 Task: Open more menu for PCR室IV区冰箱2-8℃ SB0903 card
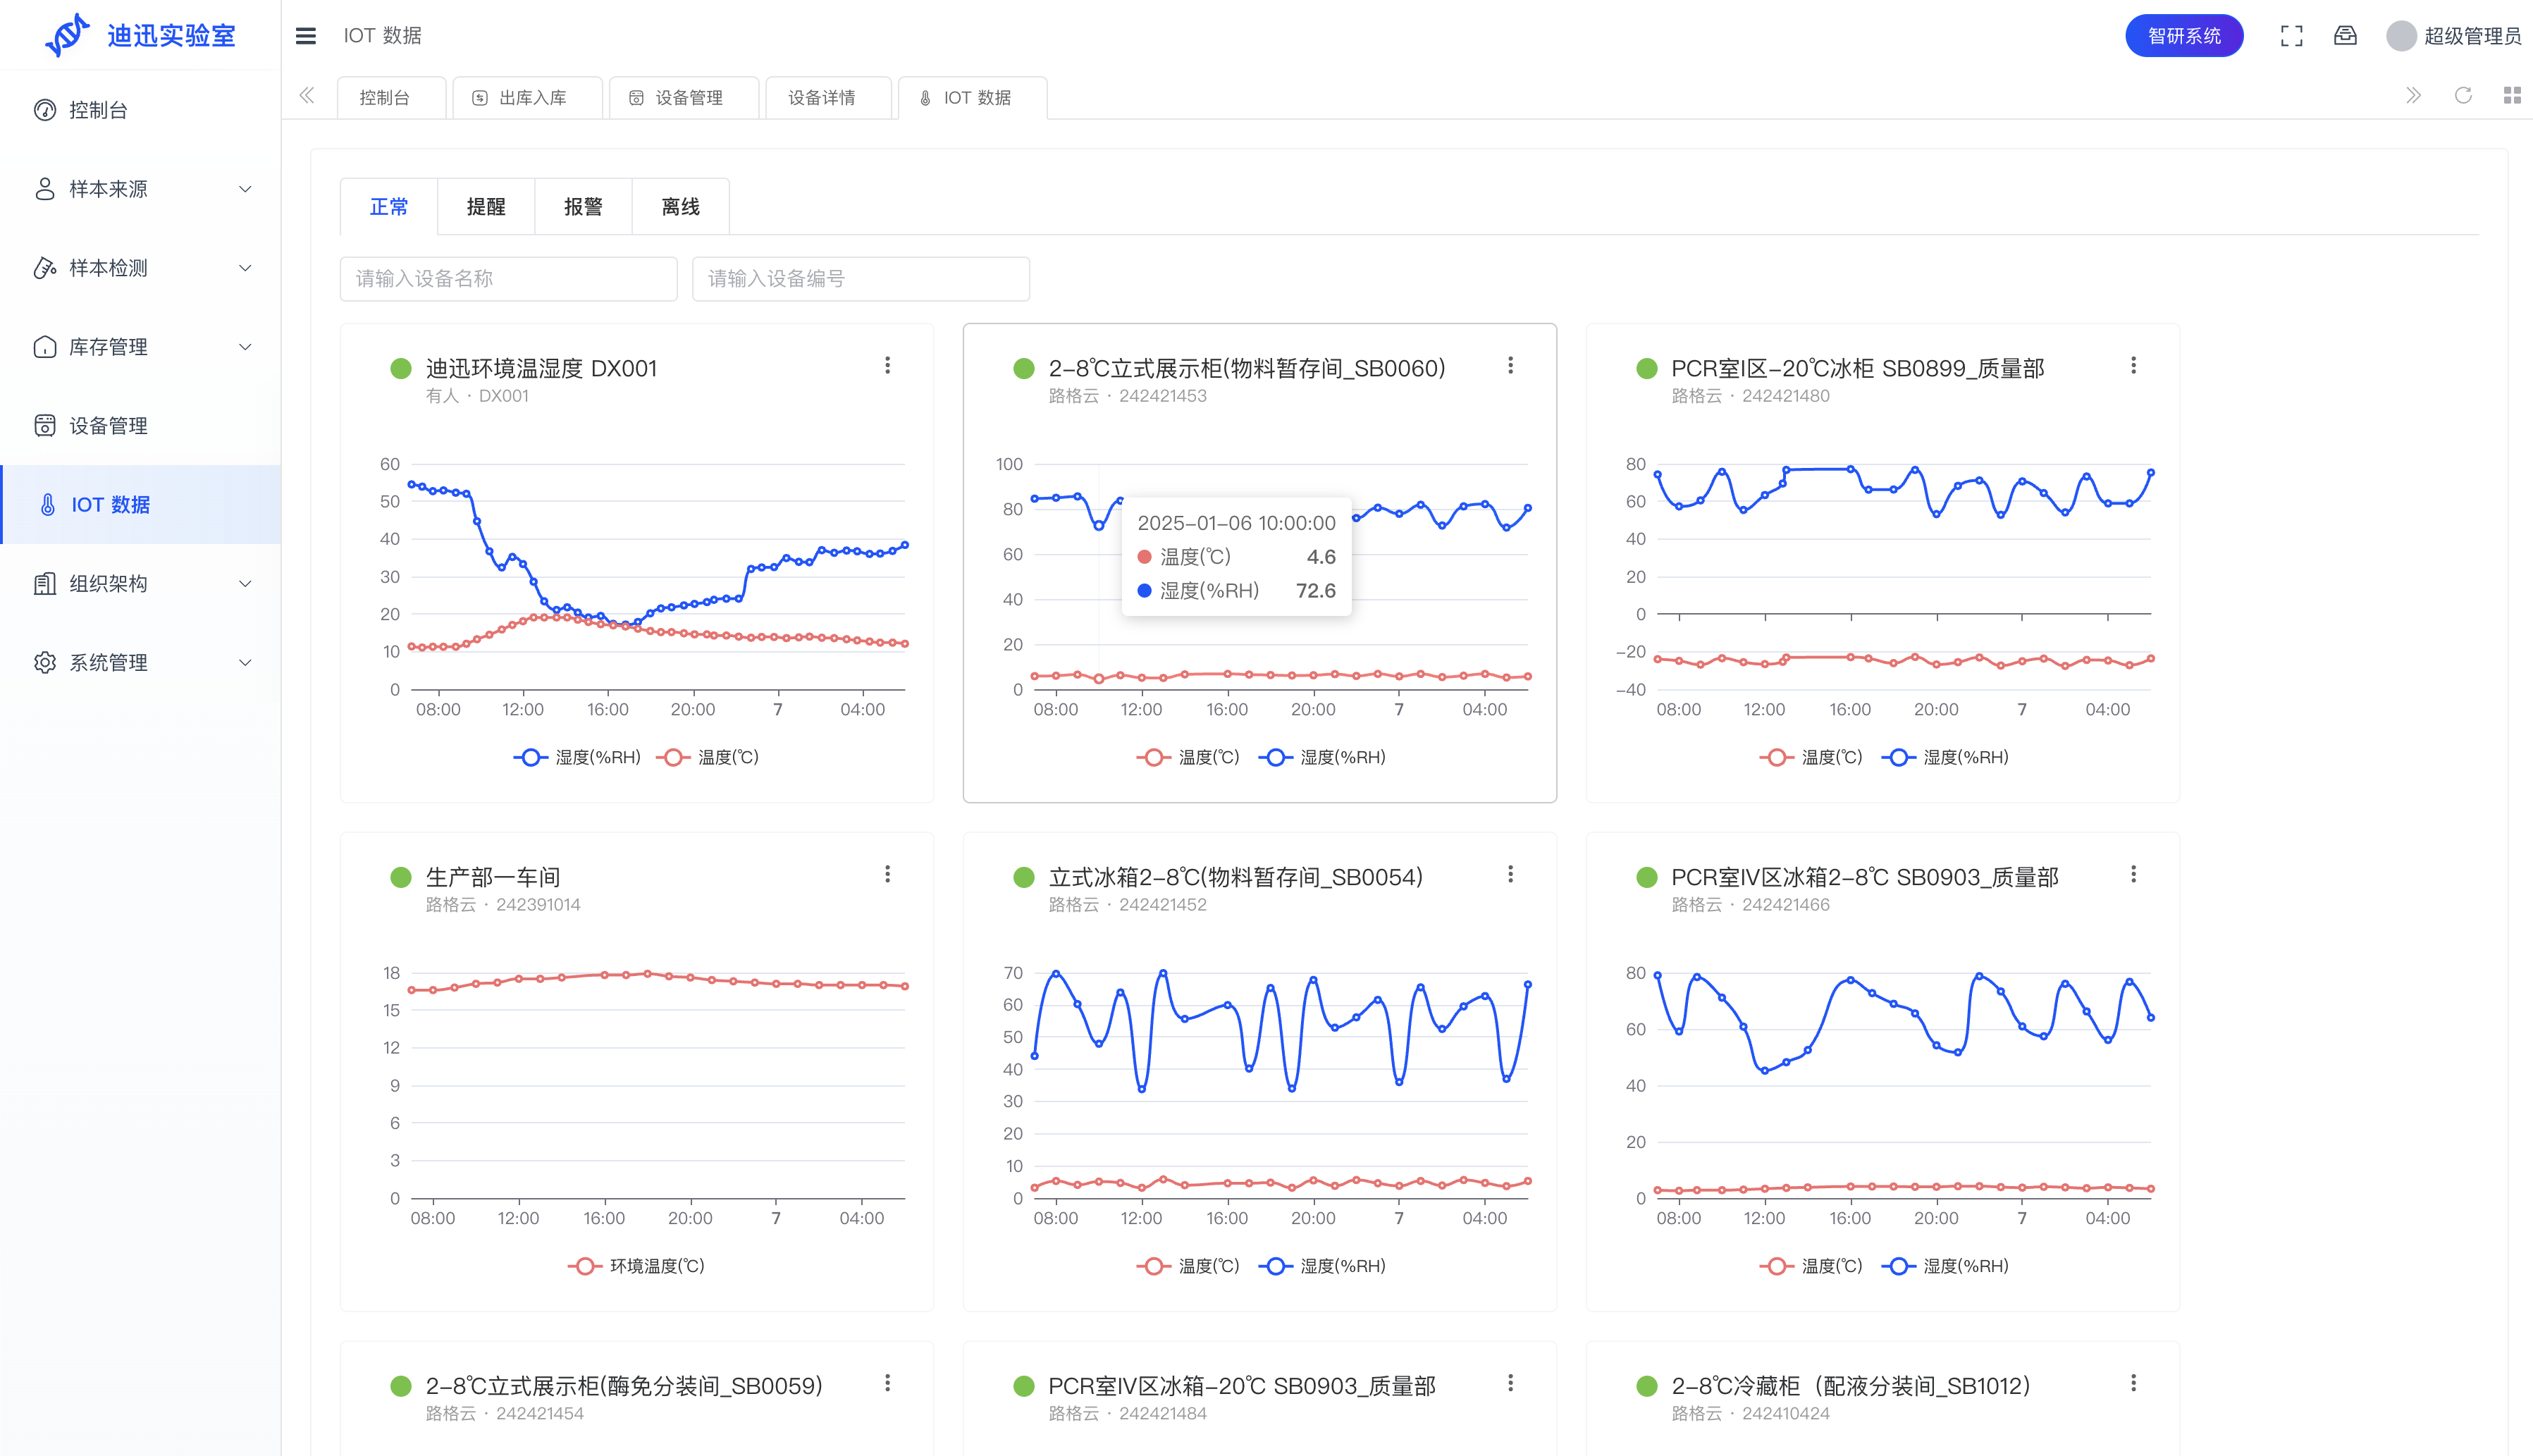coord(2133,875)
